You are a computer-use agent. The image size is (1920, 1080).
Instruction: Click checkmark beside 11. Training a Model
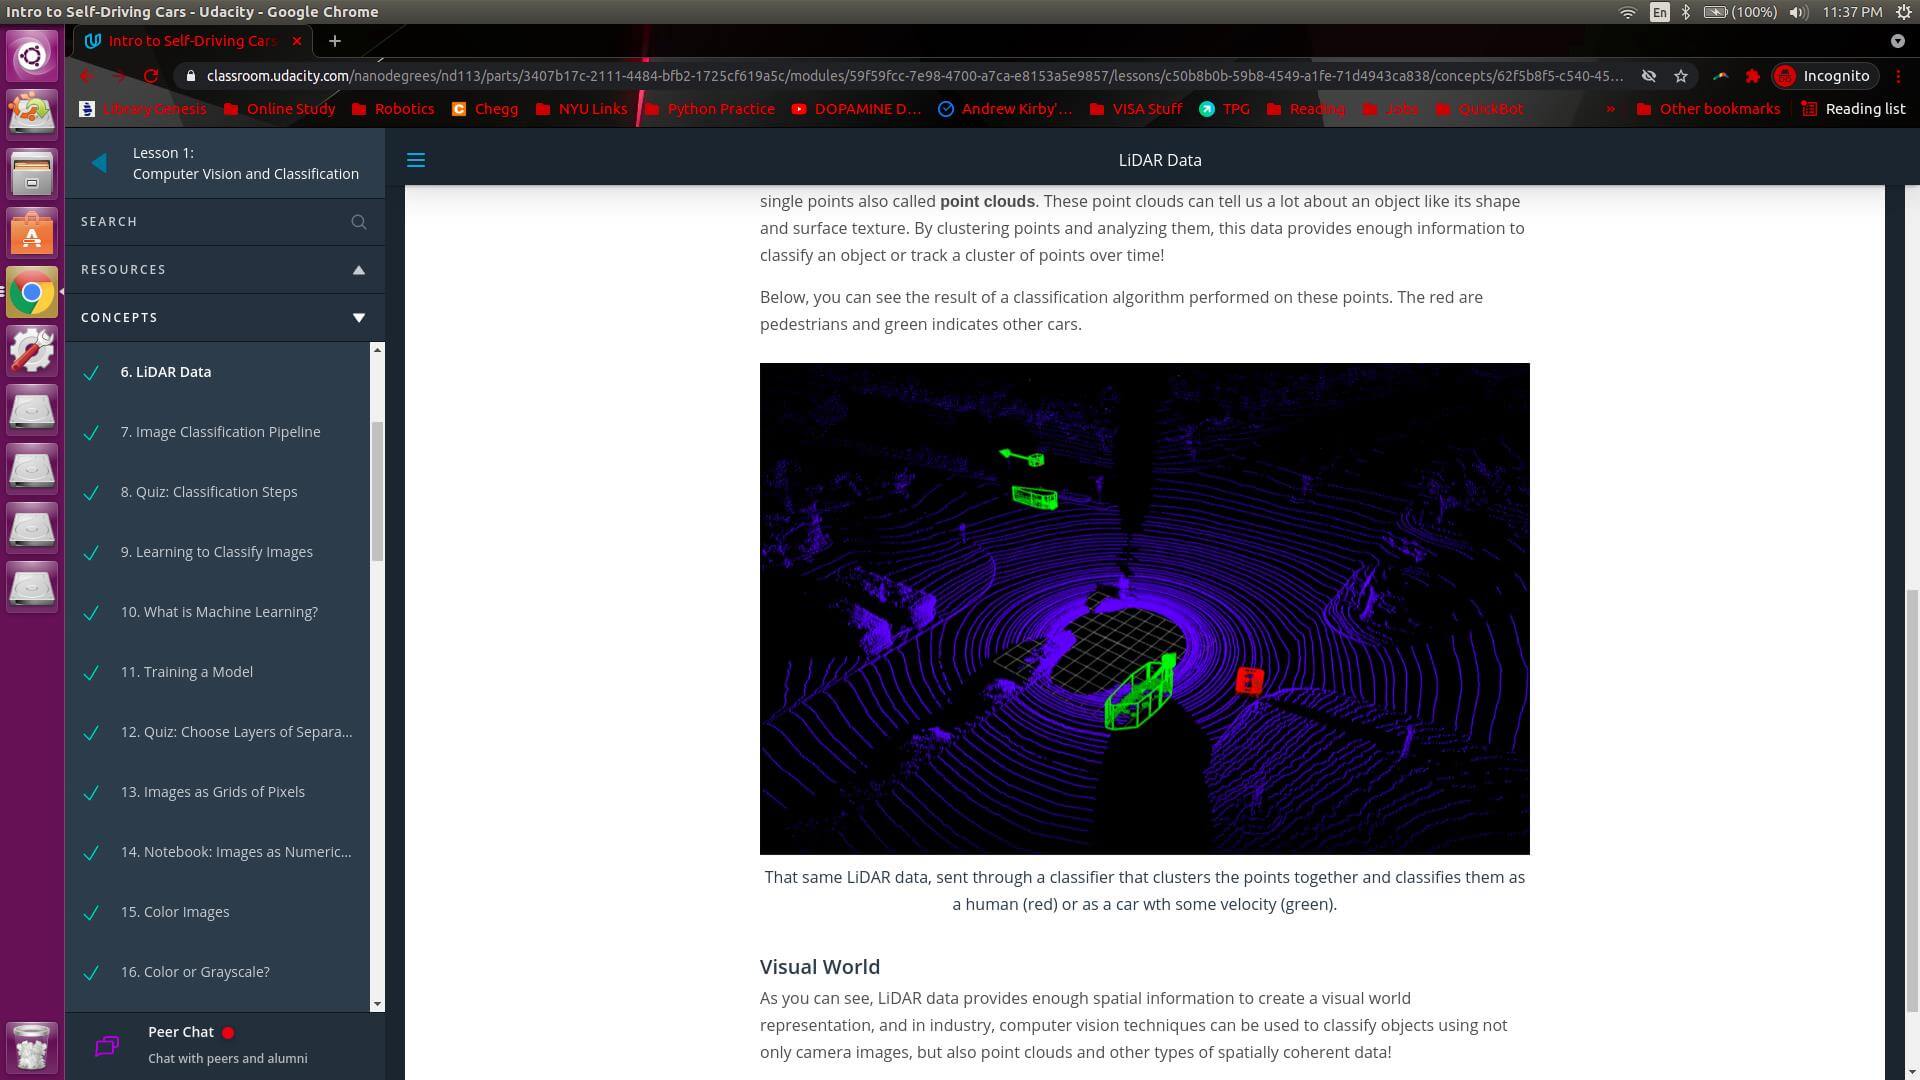[x=91, y=673]
